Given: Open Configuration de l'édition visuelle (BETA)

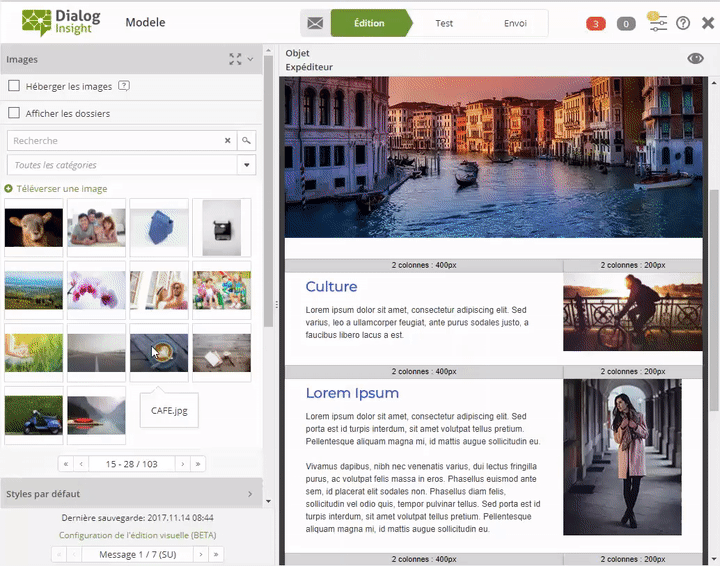Looking at the screenshot, I should pos(137,535).
